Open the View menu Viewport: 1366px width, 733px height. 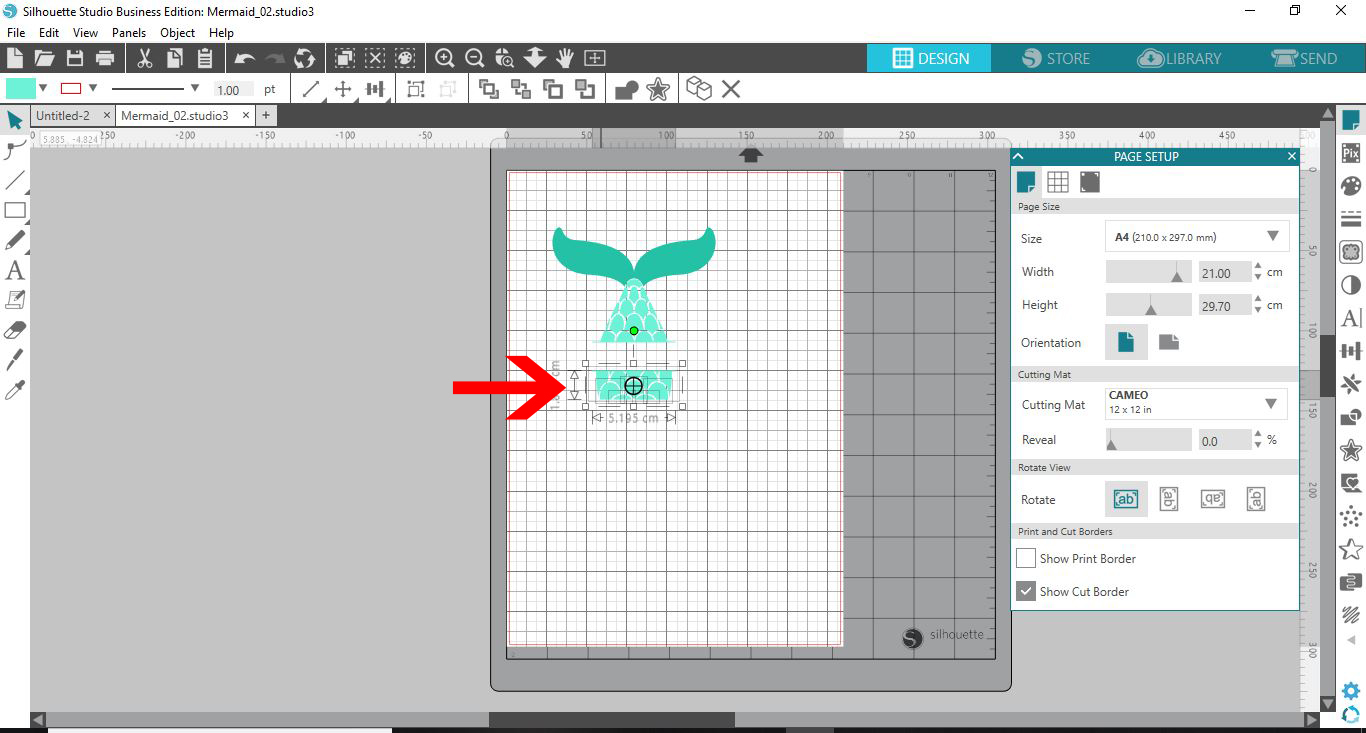85,32
